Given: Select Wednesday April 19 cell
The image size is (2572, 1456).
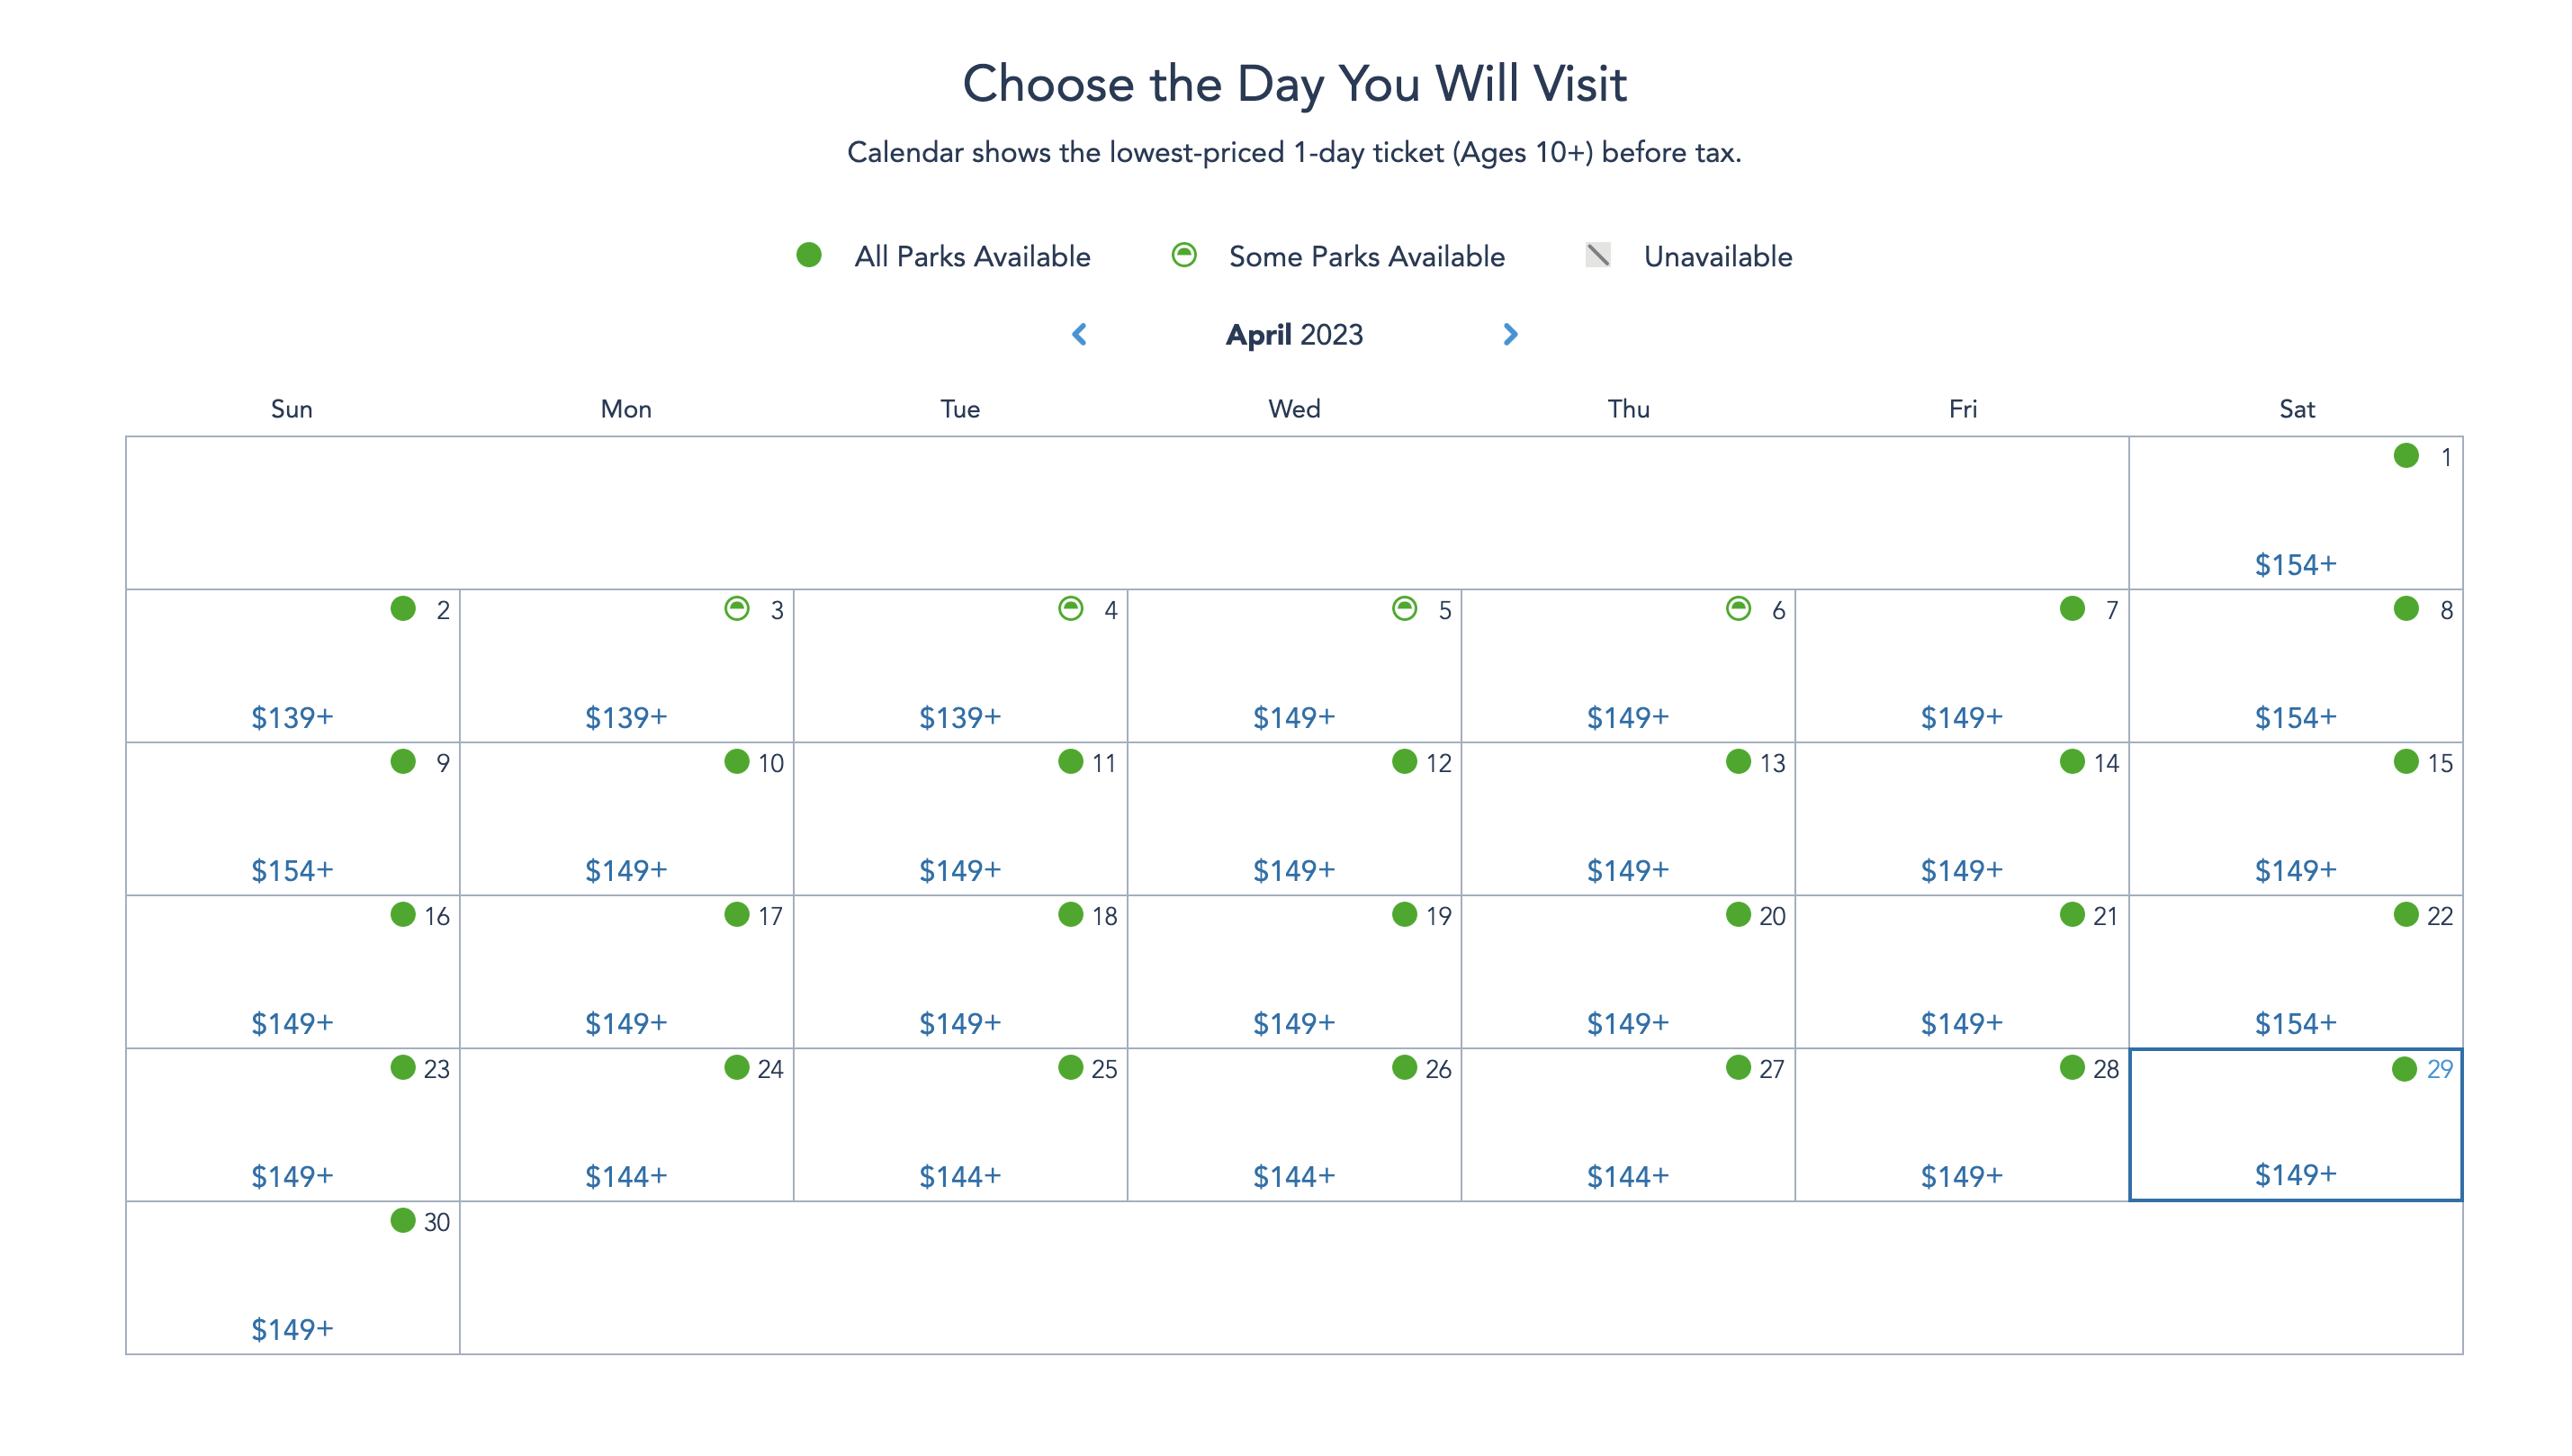Looking at the screenshot, I should coord(1294,972).
